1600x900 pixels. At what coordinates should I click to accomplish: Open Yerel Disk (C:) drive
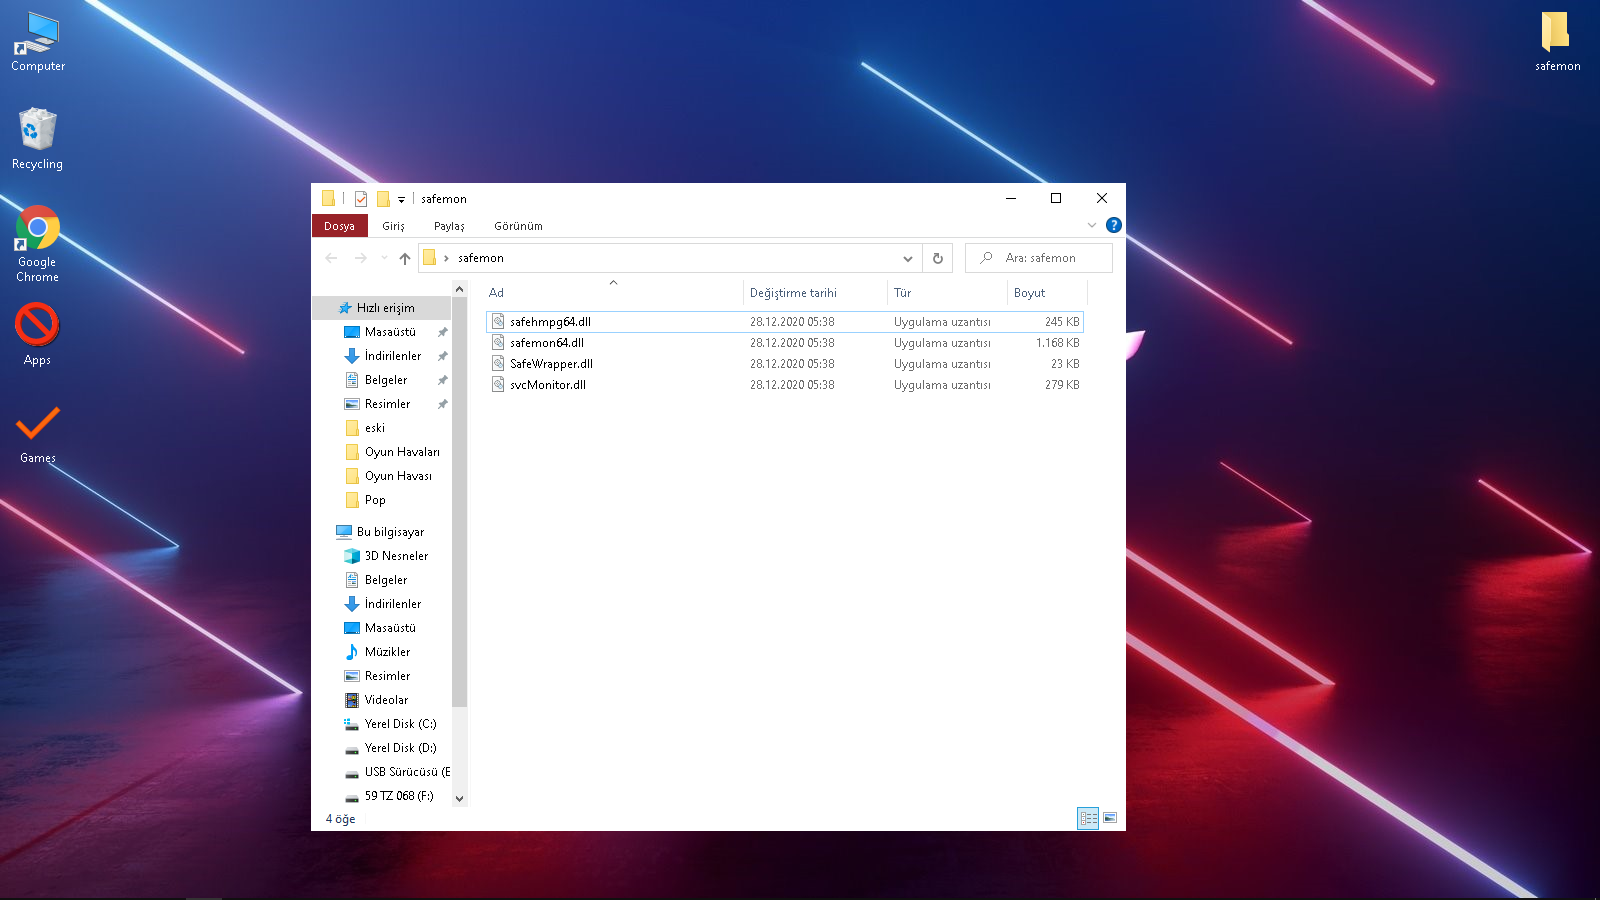400,724
